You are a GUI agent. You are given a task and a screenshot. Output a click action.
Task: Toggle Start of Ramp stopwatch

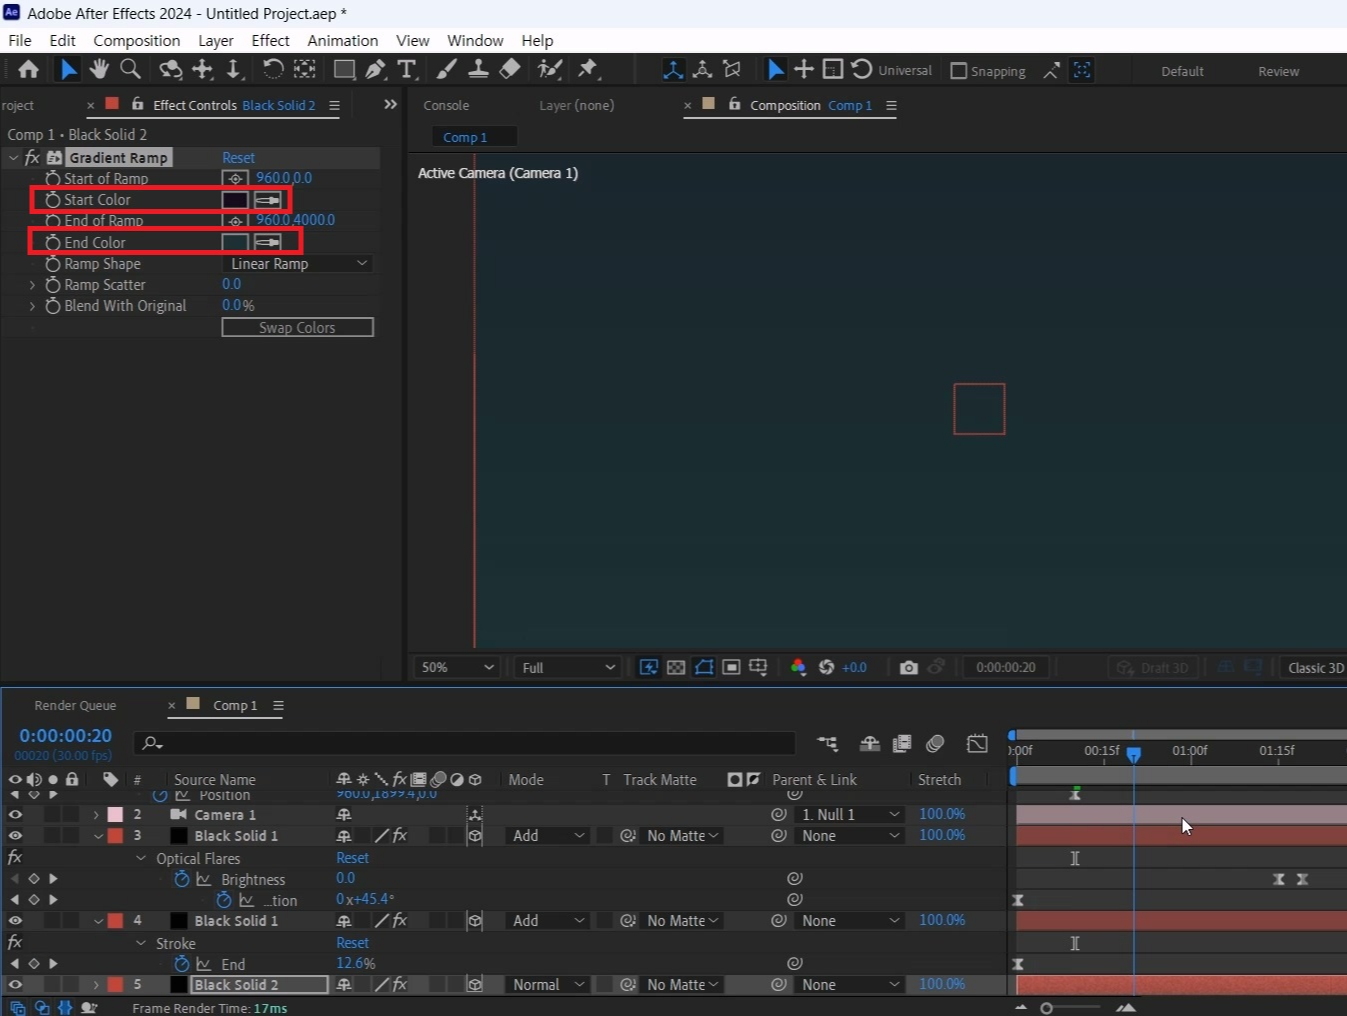coord(53,178)
